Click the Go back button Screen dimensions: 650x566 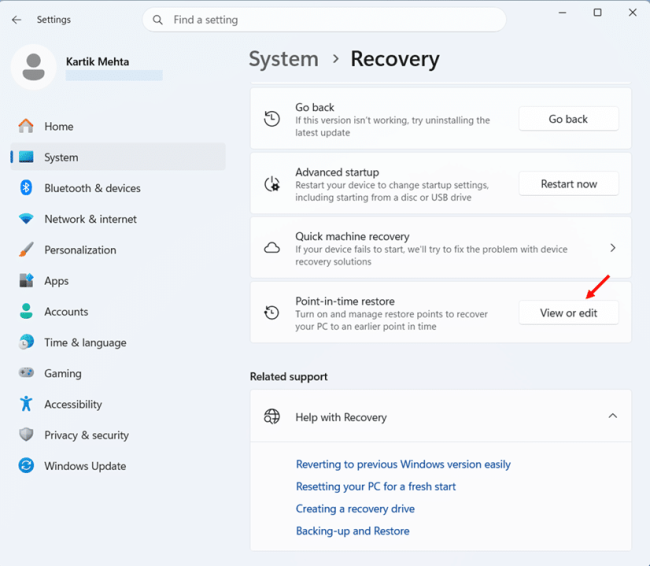568,119
